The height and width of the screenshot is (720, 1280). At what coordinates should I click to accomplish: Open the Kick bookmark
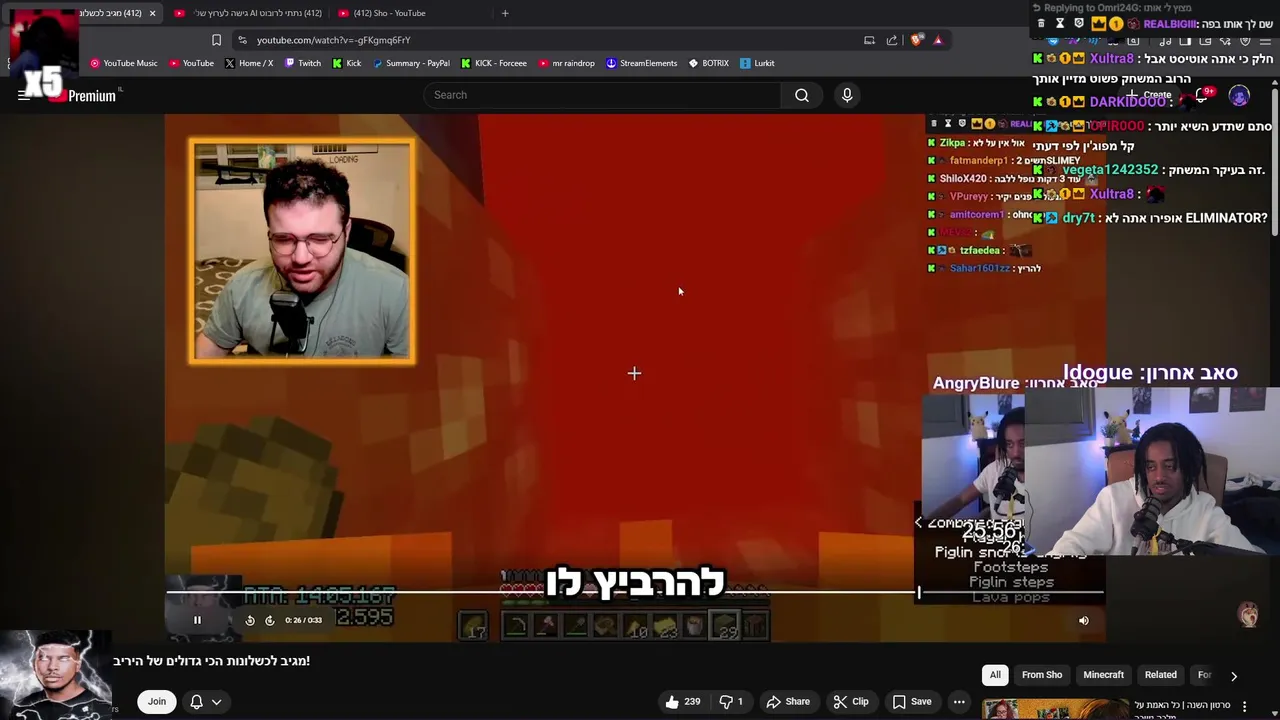tap(347, 63)
